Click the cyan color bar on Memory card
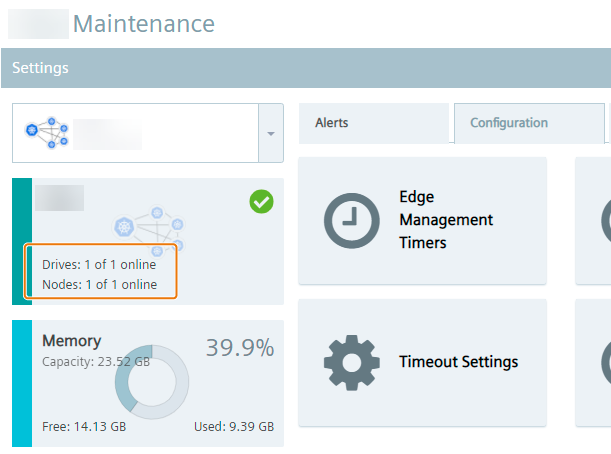 (x=22, y=383)
